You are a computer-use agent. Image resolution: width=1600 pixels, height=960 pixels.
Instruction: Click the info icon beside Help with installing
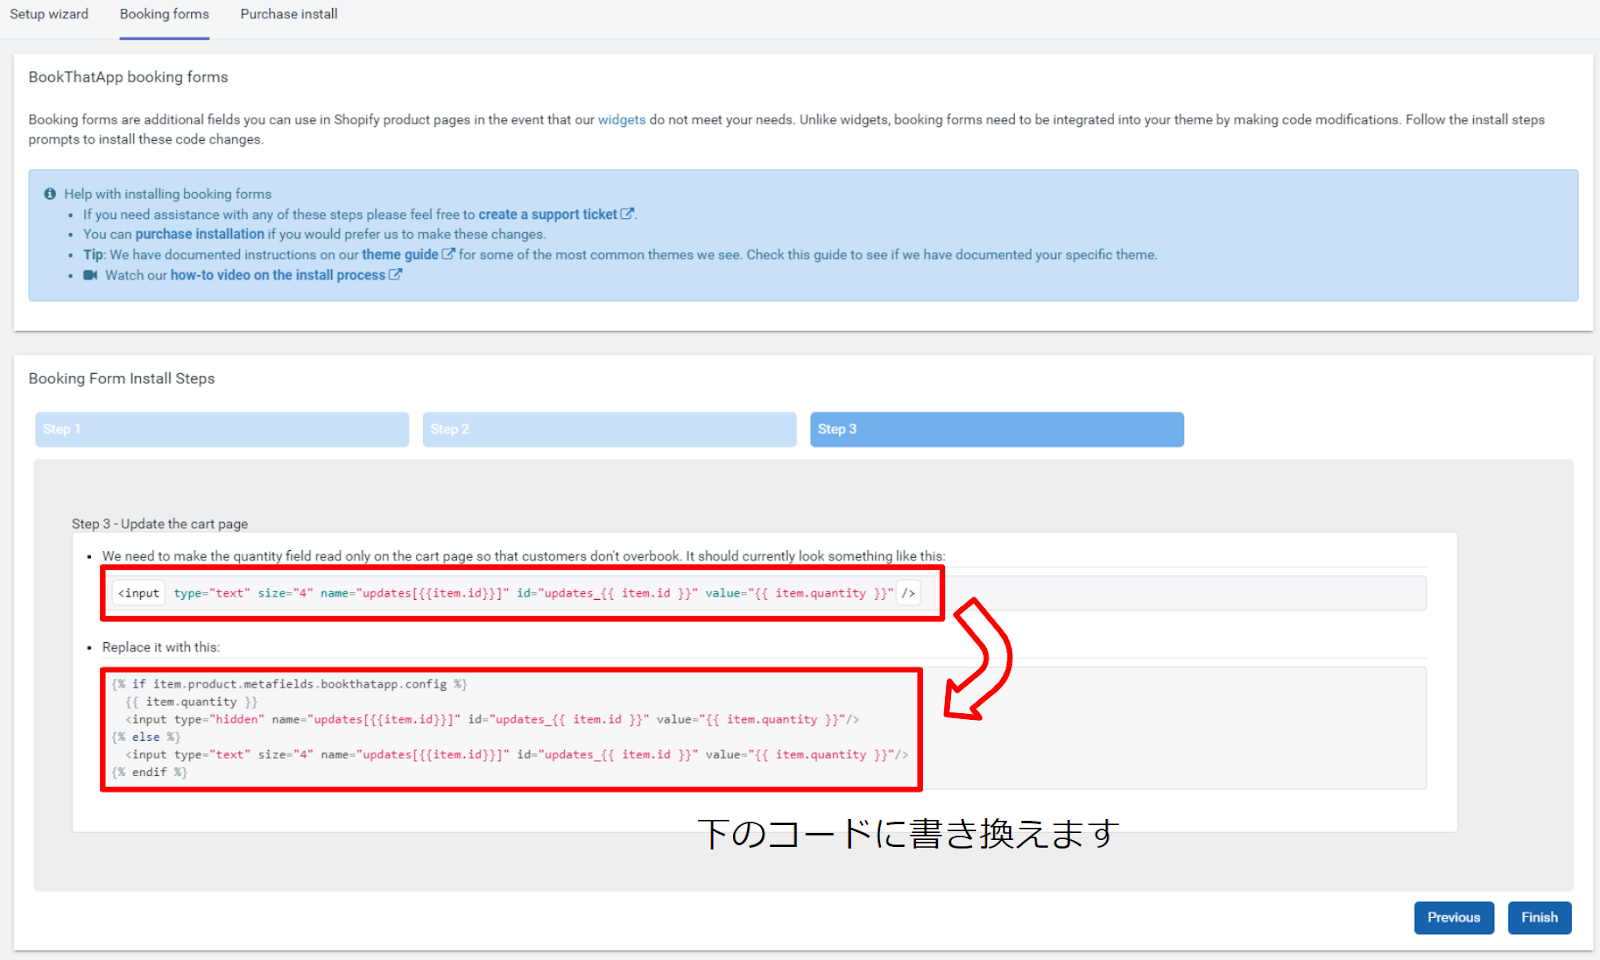(x=50, y=194)
